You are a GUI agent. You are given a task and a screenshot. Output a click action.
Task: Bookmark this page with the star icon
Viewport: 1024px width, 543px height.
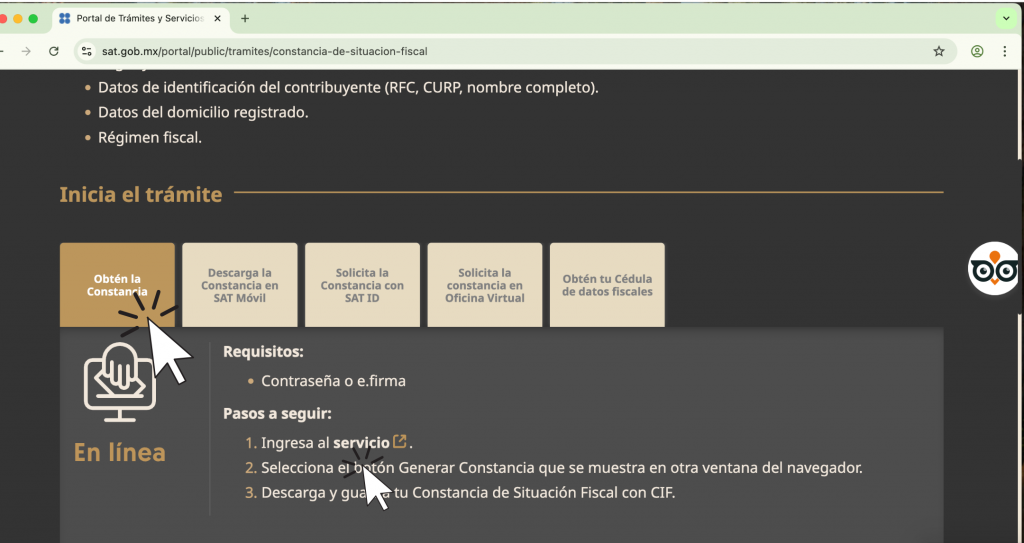click(939, 51)
